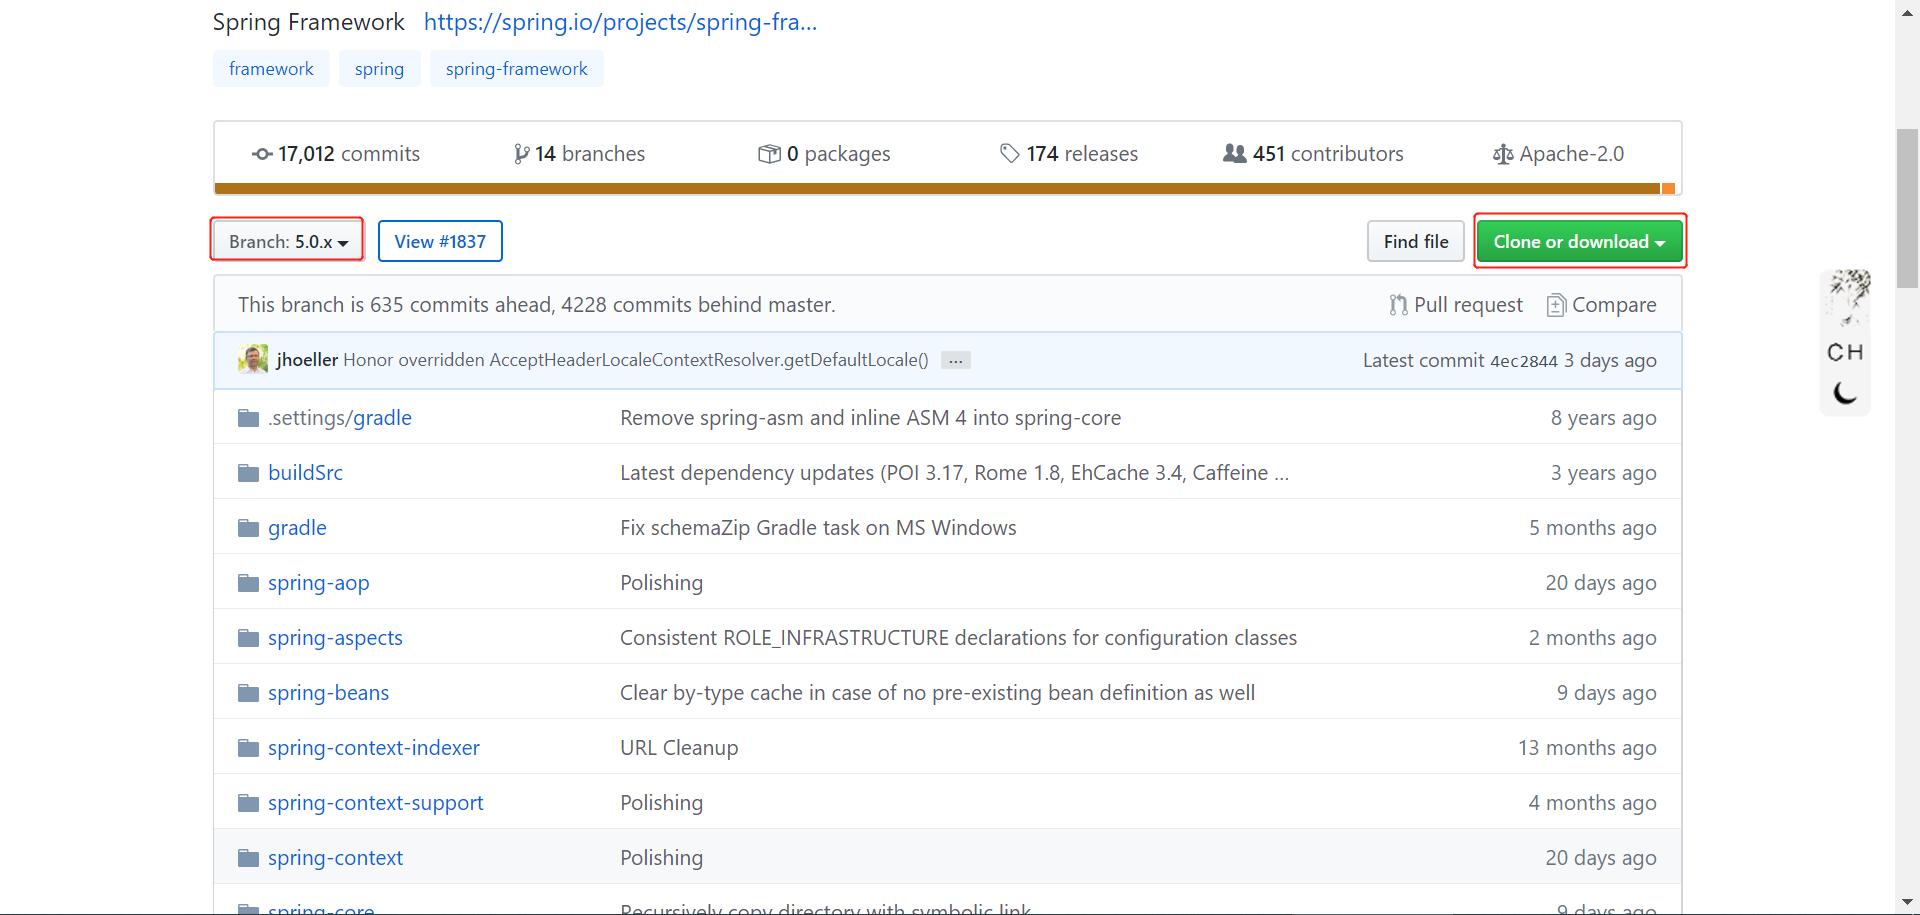
Task: Click the releases tag icon
Action: 1010,154
